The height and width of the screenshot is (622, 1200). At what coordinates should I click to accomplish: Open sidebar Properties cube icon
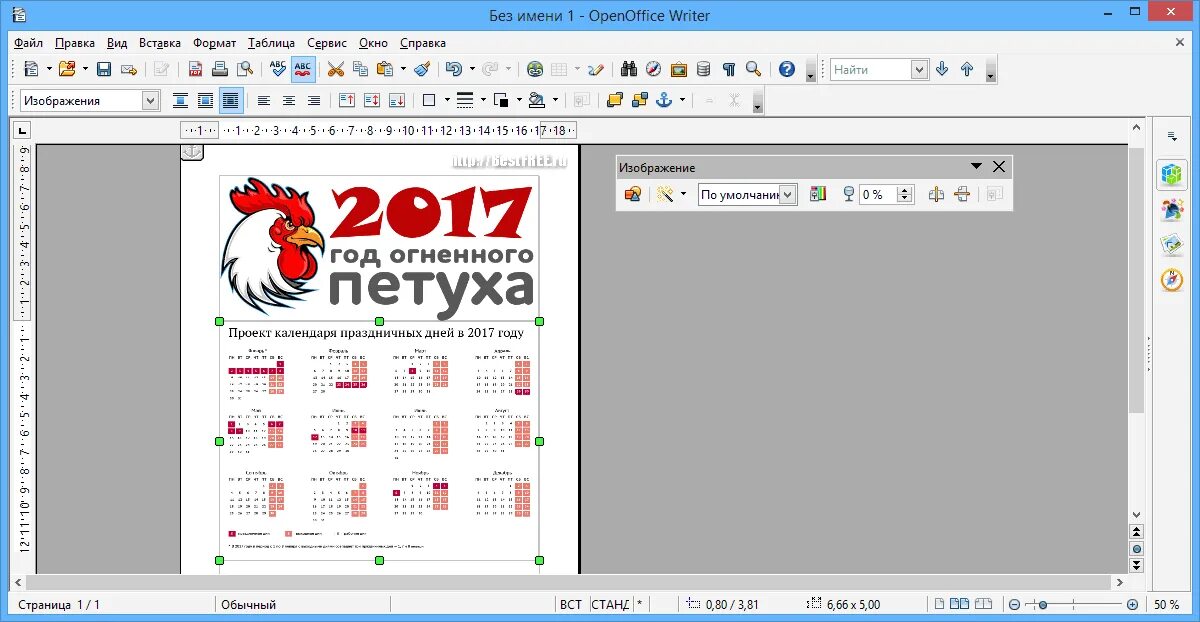1171,175
